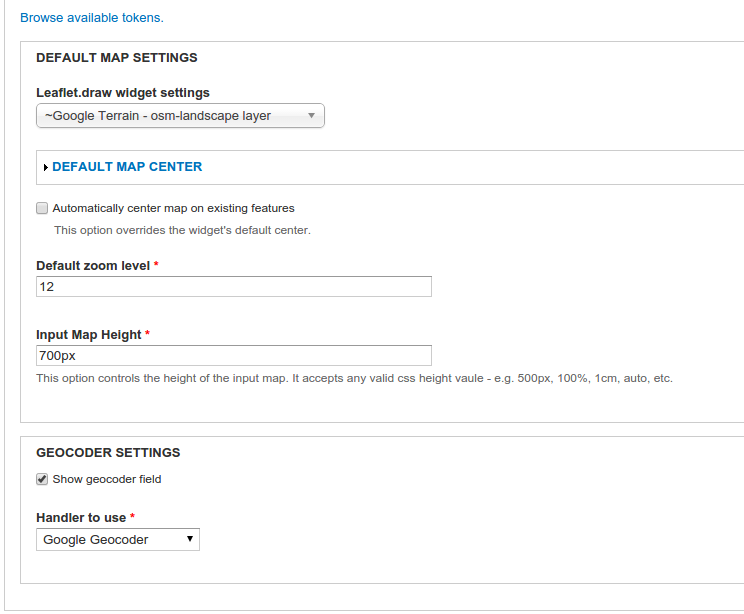The height and width of the screenshot is (614, 744).
Task: Open the Browse available tokens link
Action: point(92,18)
